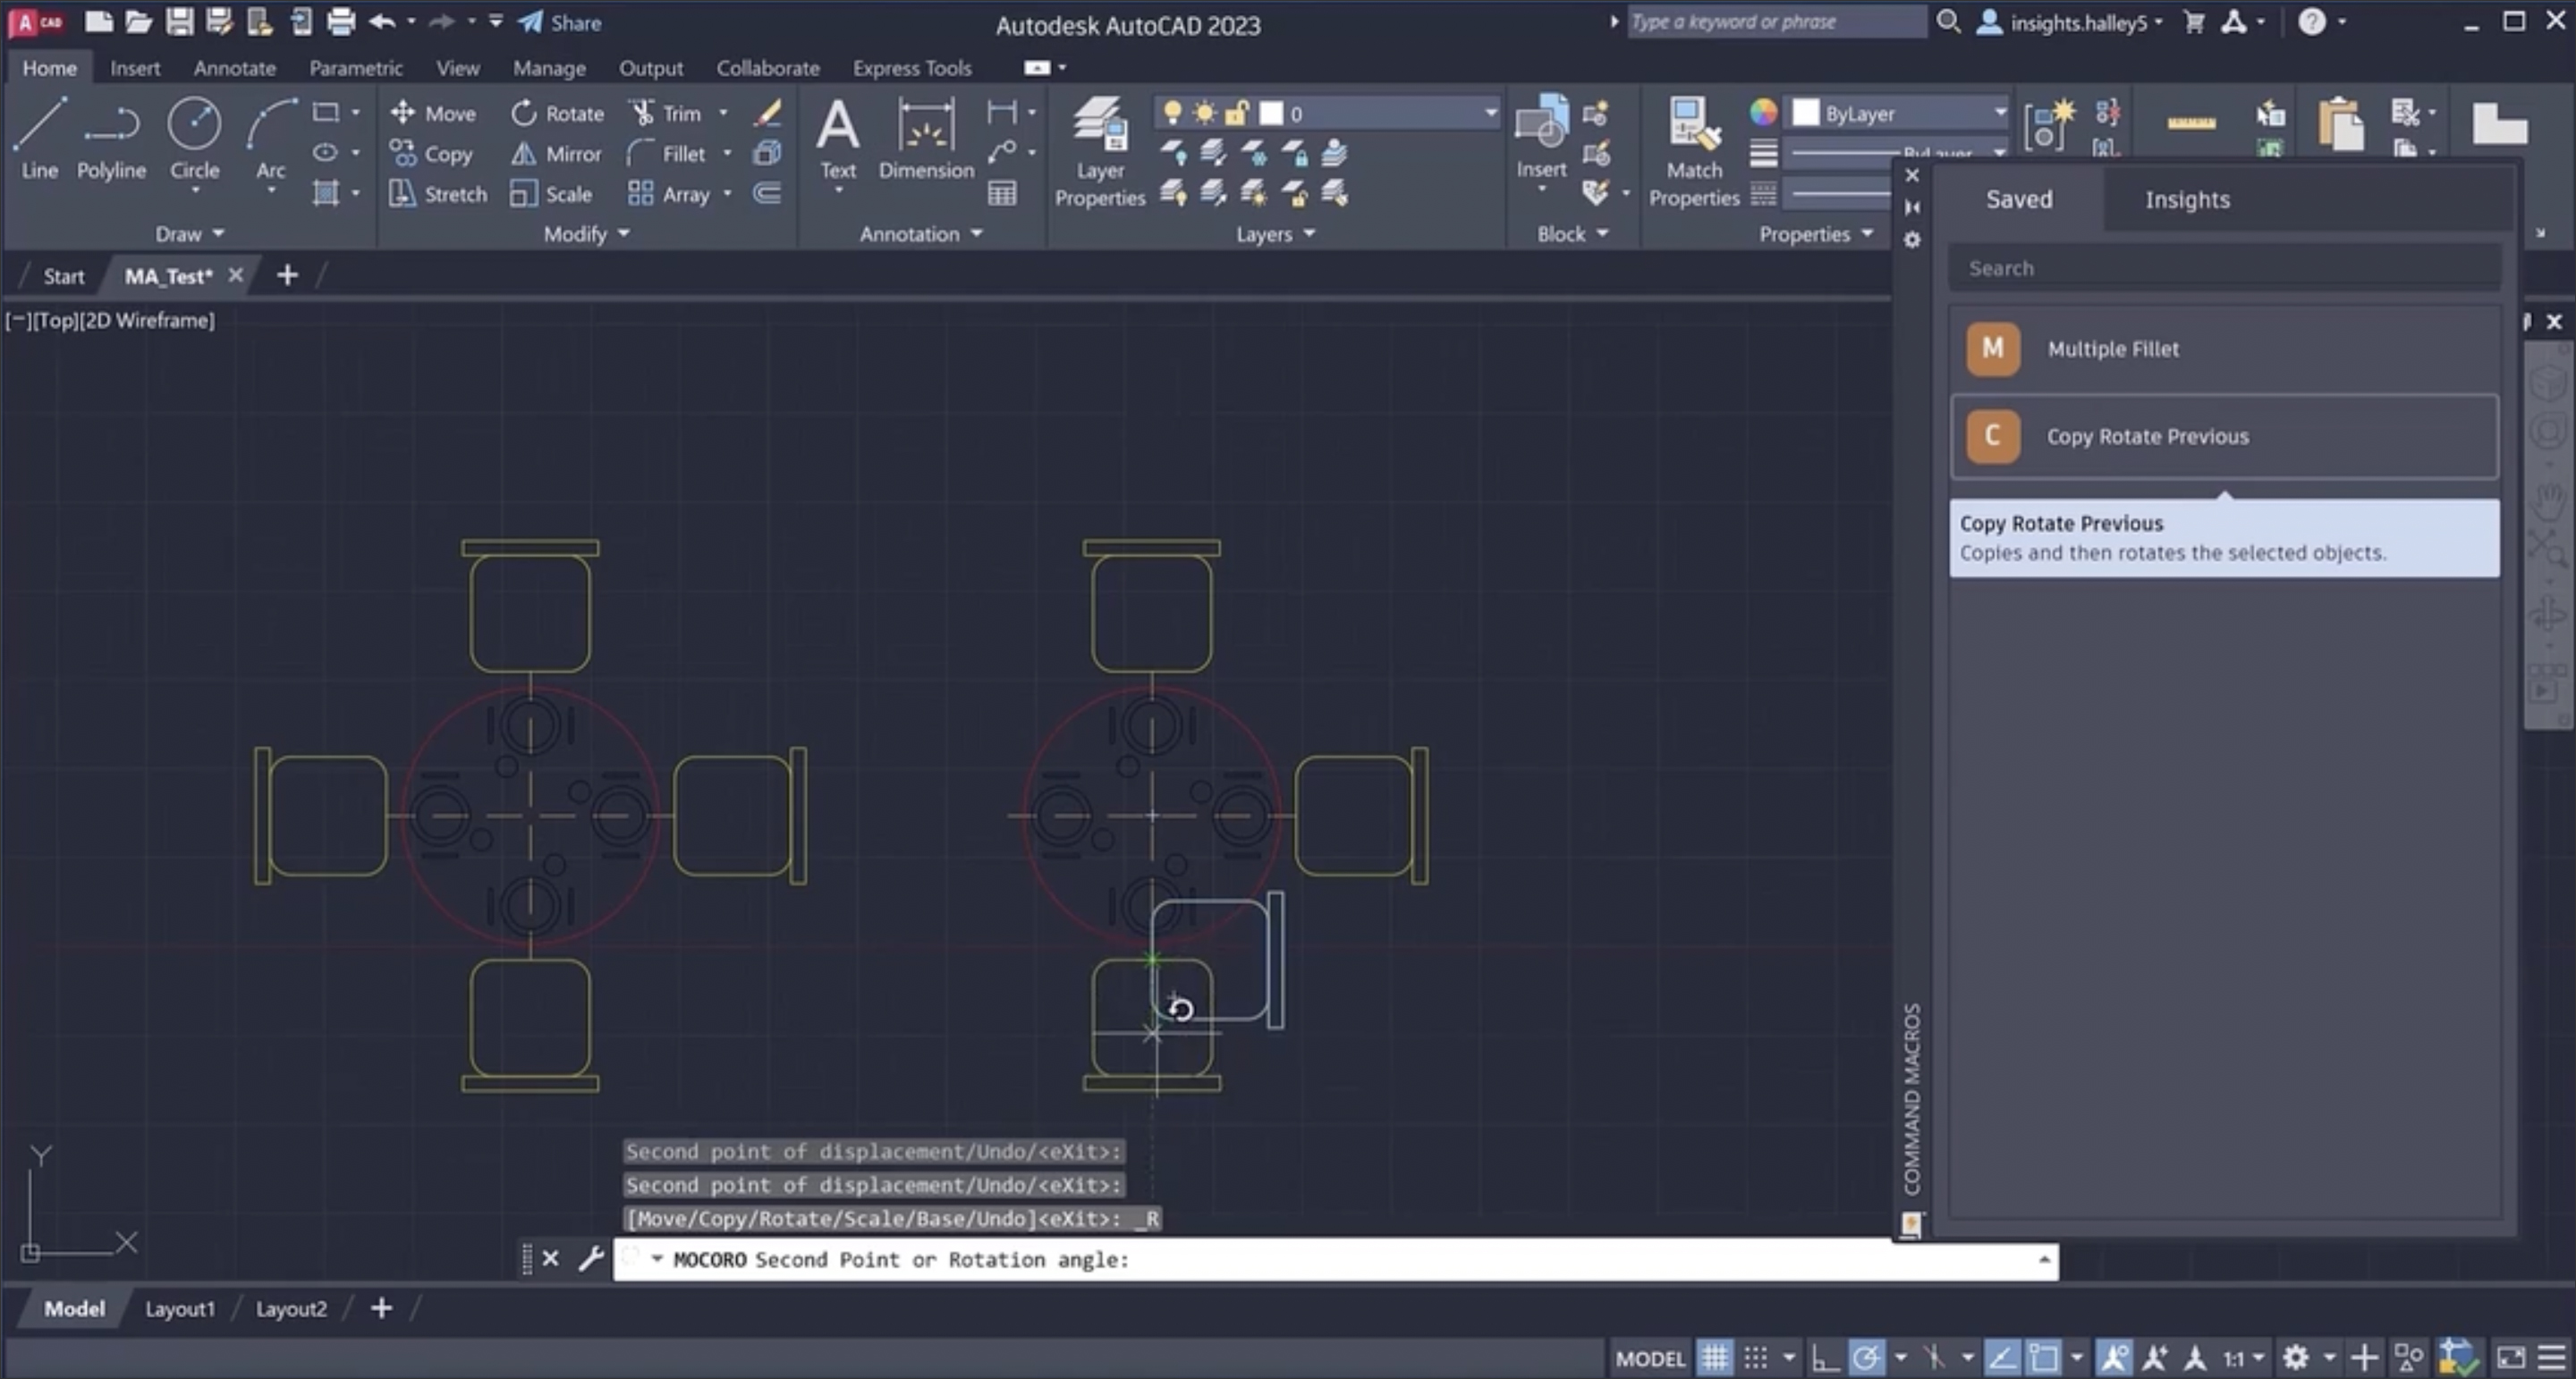The height and width of the screenshot is (1379, 2576).
Task: Open Command Macros settings gear
Action: tap(1912, 240)
